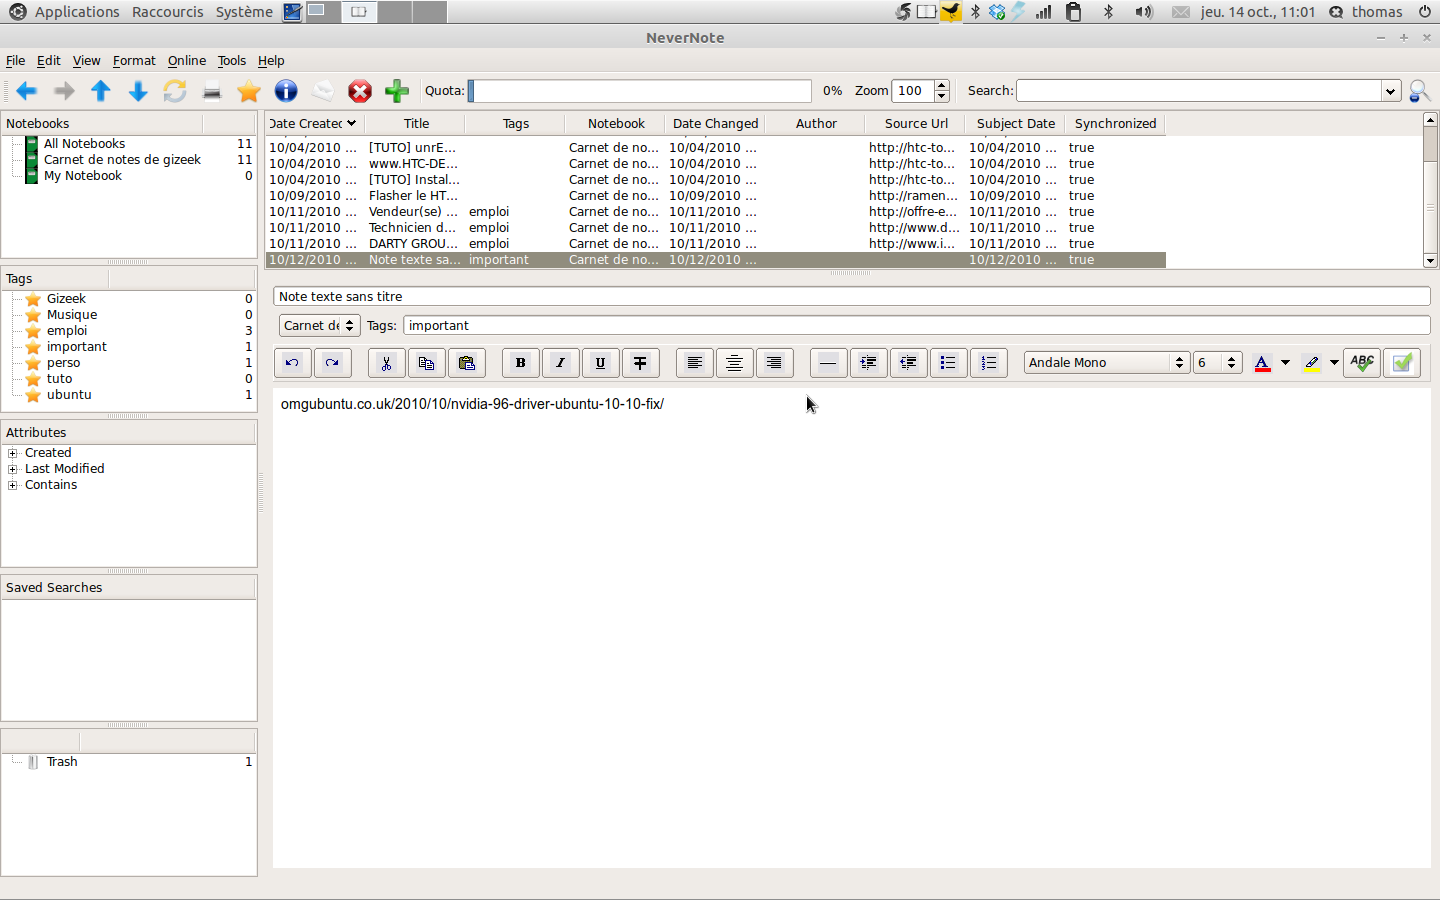1440x900 pixels.
Task: Add a new note with green plus
Action: (397, 91)
